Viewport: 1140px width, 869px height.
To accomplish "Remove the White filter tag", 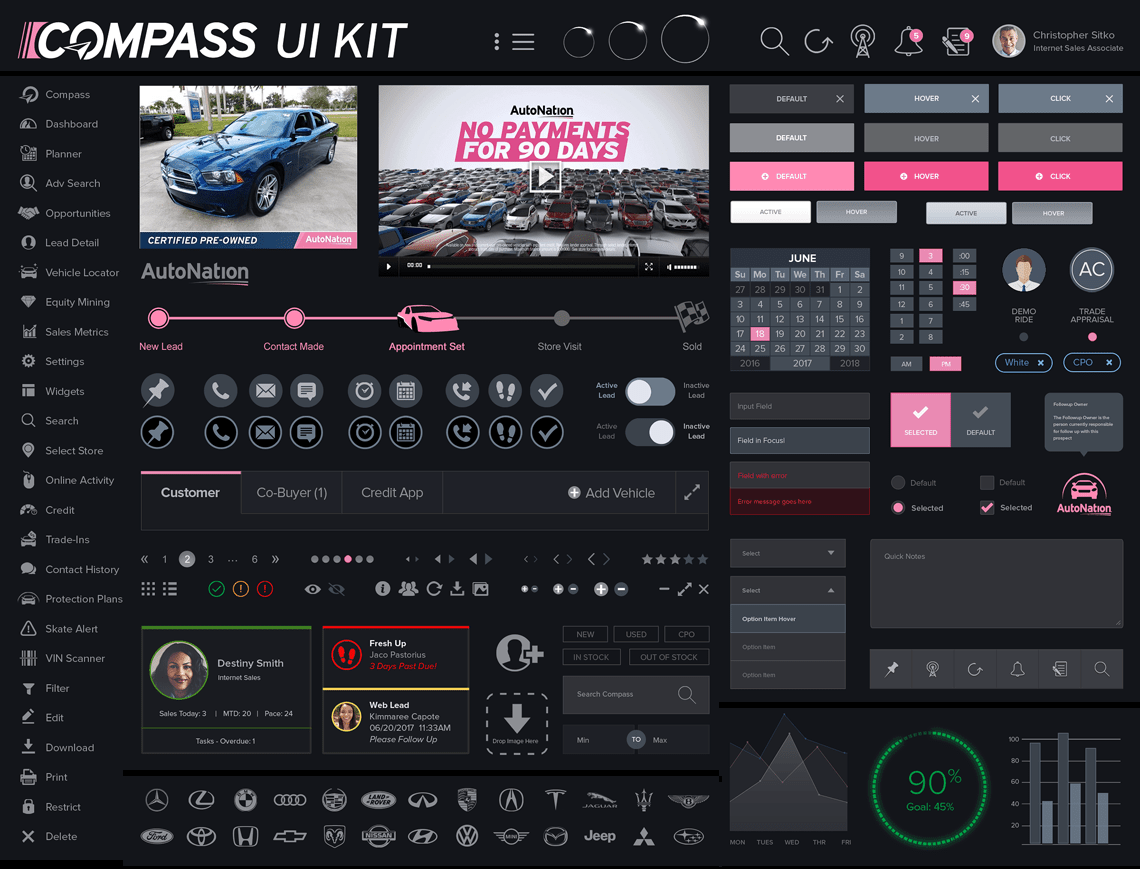I will tap(1040, 362).
